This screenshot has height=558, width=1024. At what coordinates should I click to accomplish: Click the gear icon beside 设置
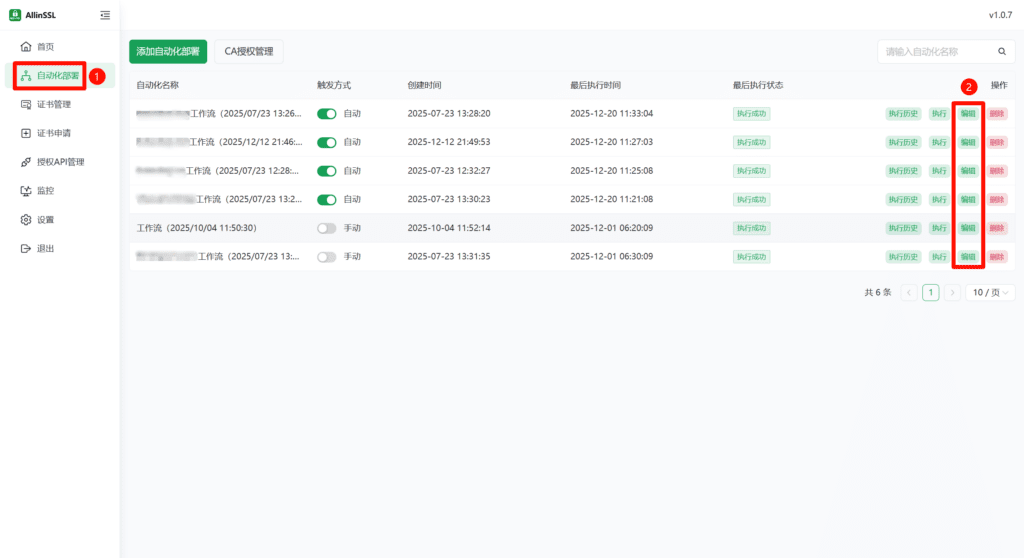(26, 219)
